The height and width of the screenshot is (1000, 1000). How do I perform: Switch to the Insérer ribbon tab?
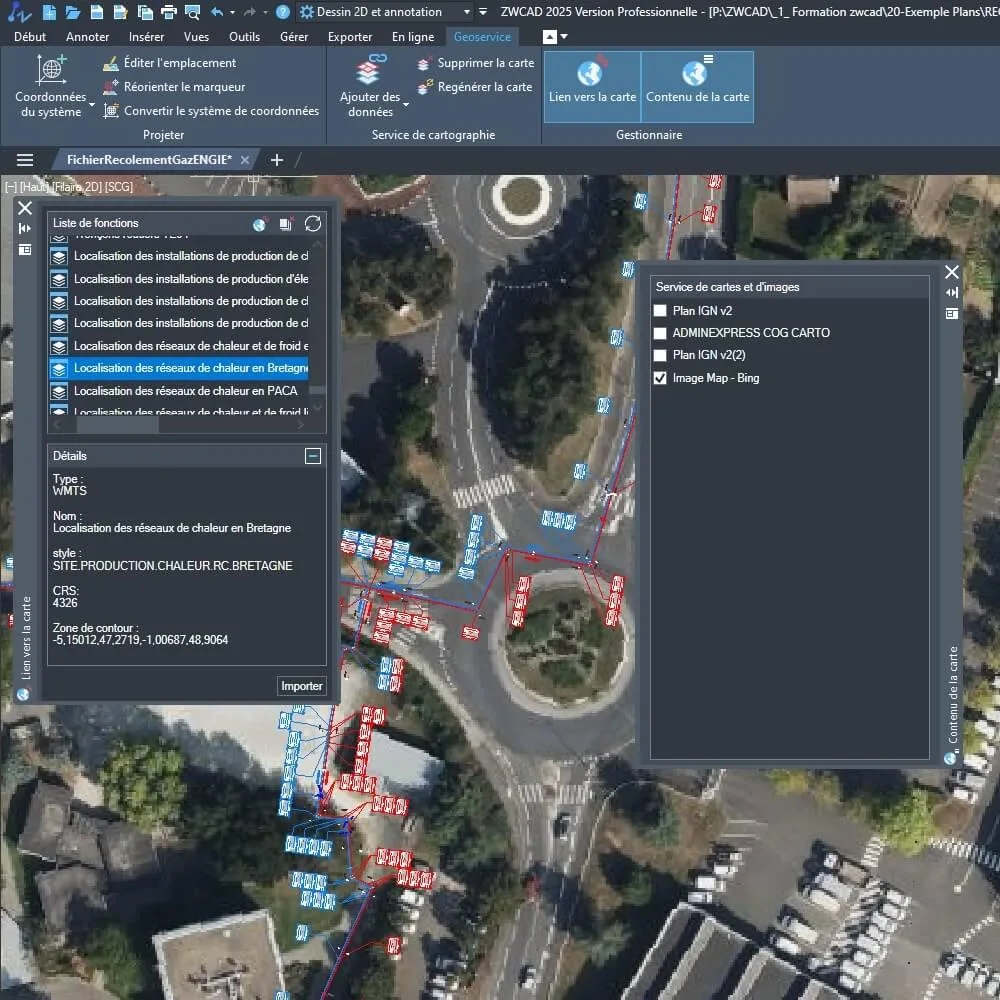click(146, 37)
